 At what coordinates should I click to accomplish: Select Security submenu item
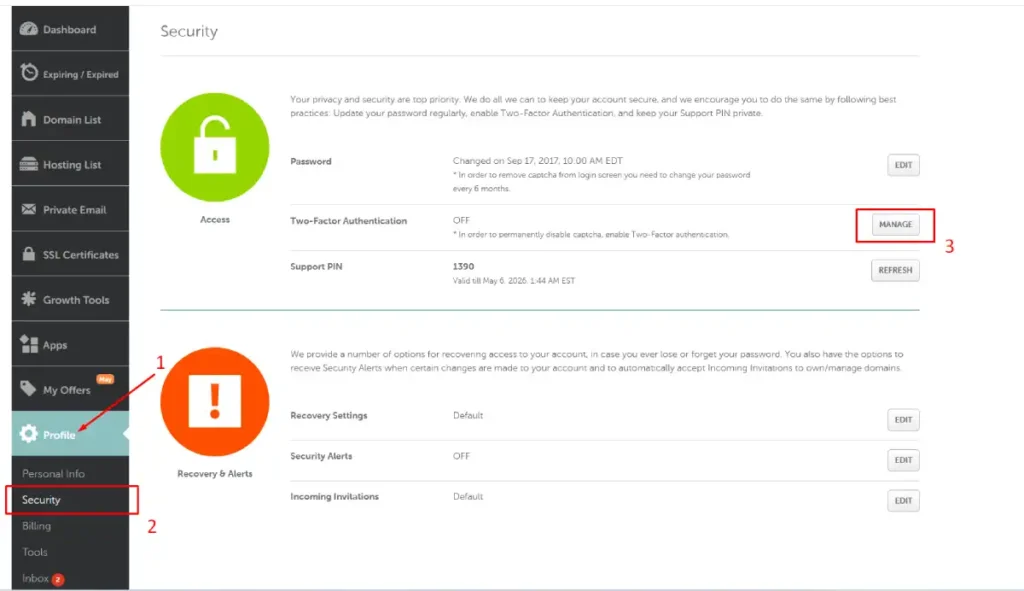click(x=41, y=500)
